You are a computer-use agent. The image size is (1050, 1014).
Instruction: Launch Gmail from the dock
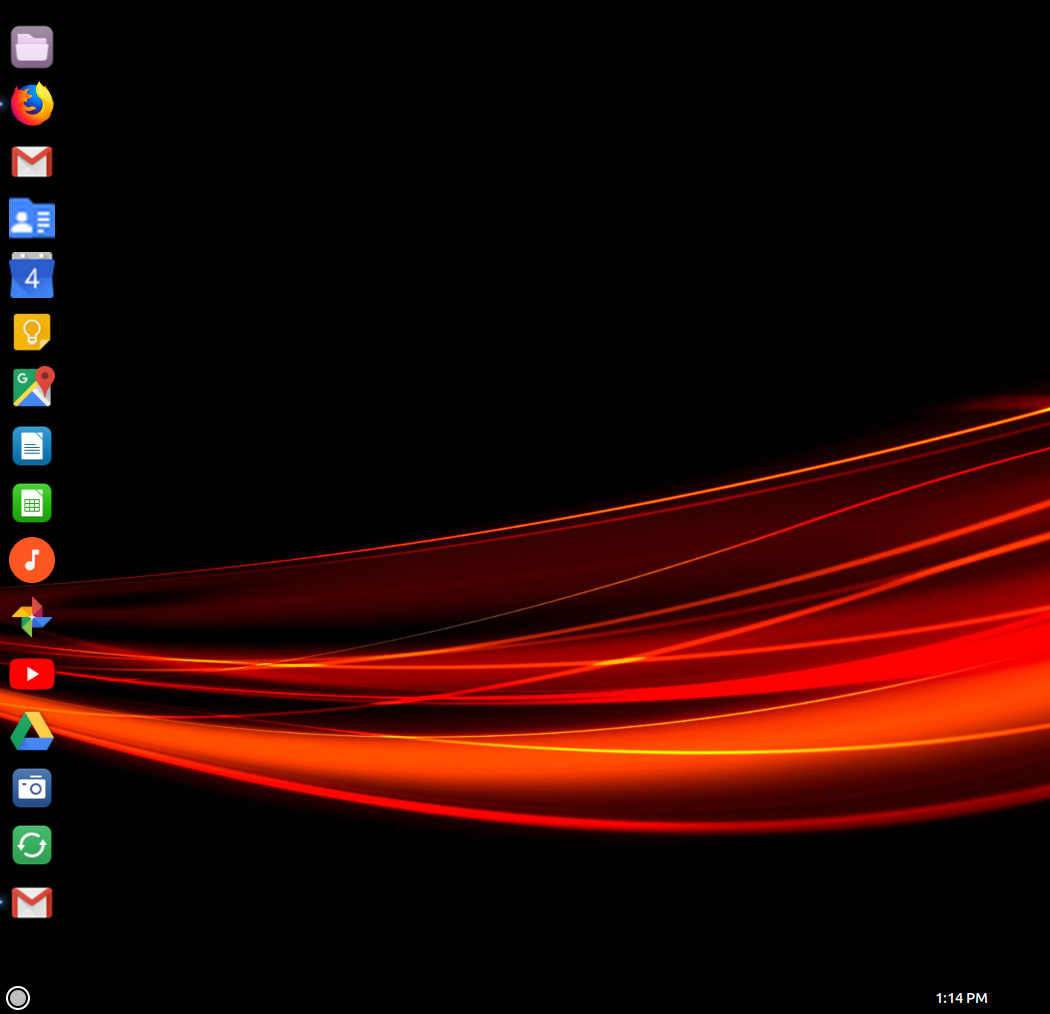tap(32, 160)
